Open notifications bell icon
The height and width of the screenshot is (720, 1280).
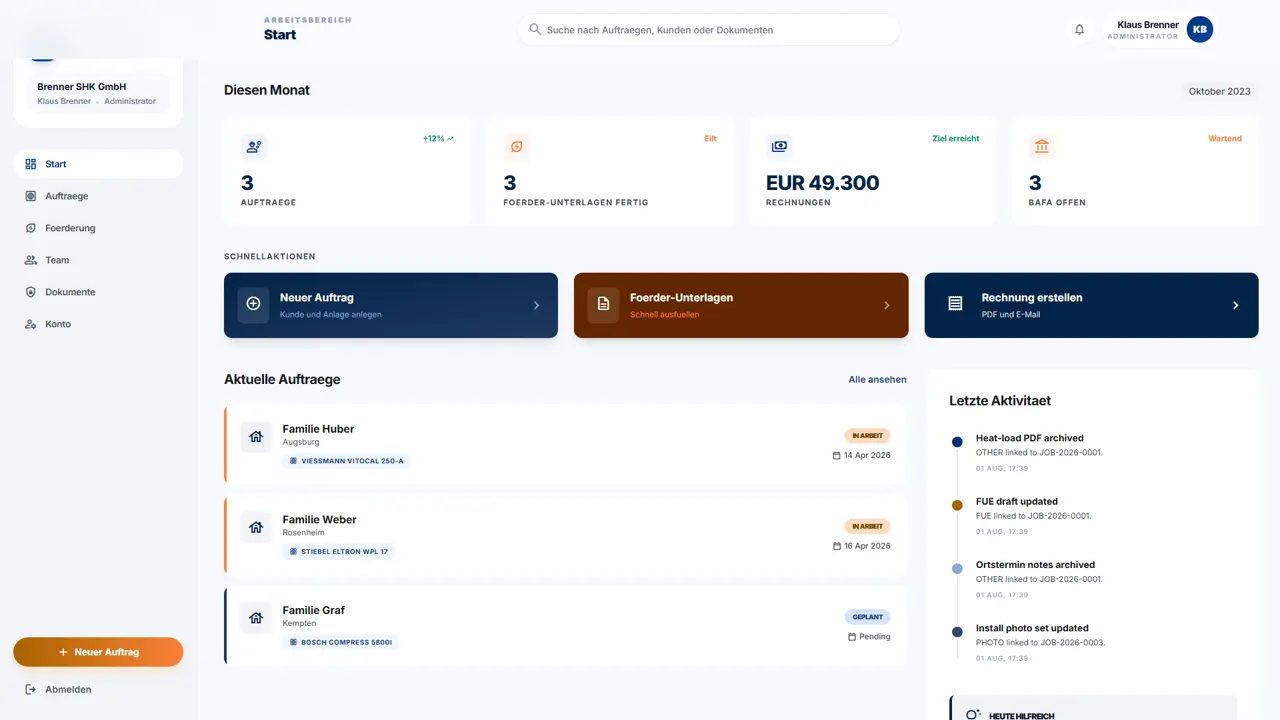point(1079,30)
